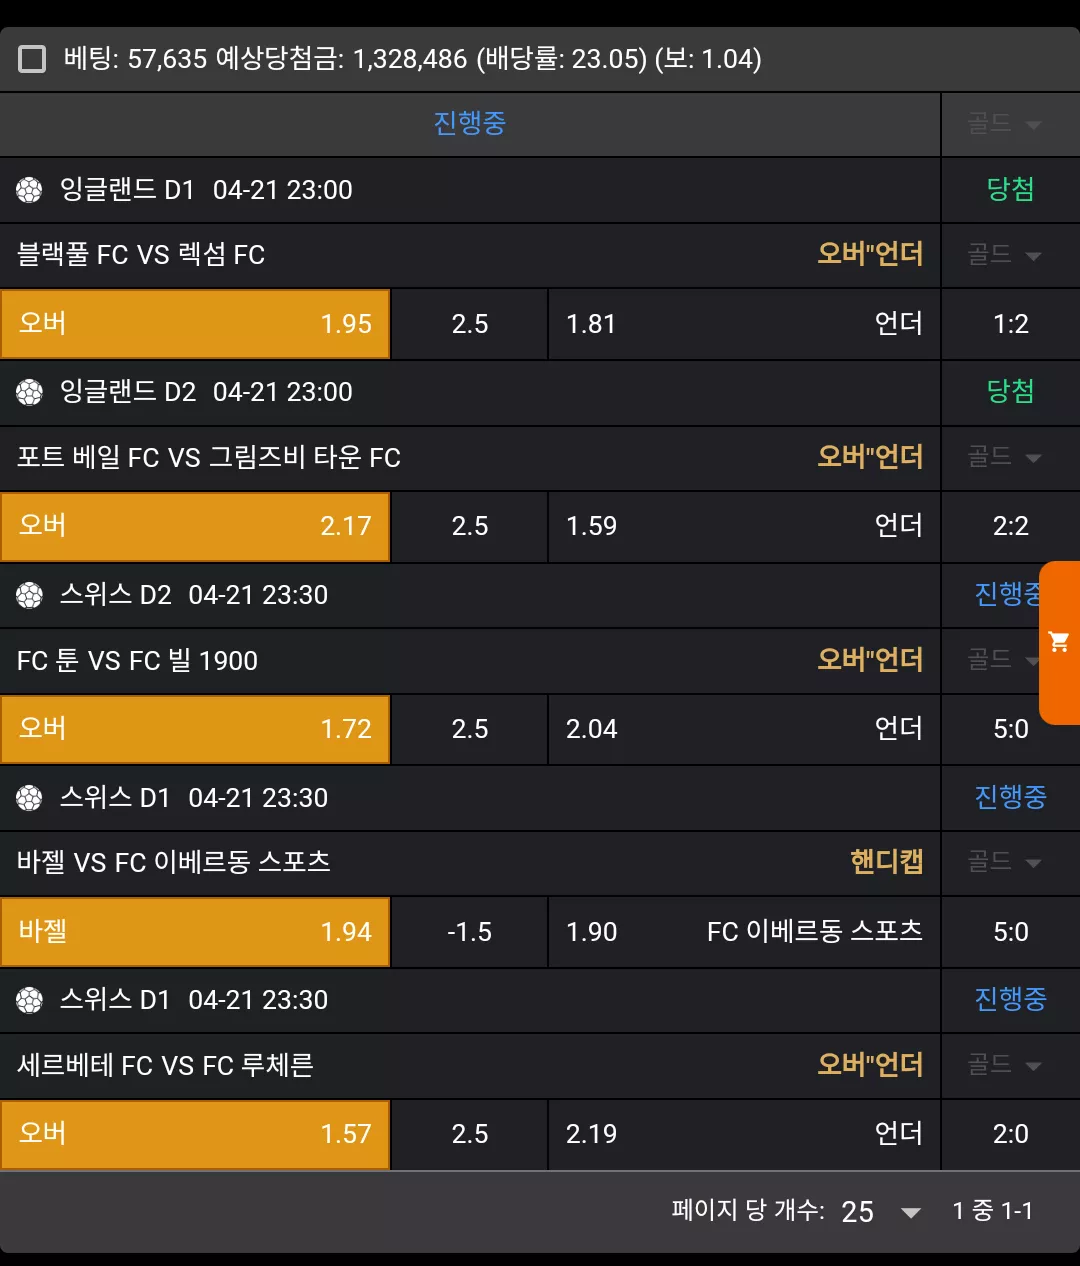This screenshot has height=1266, width=1080.
Task: Click soccer ball icon beside 잉글랜드 D2
Action: coord(30,392)
